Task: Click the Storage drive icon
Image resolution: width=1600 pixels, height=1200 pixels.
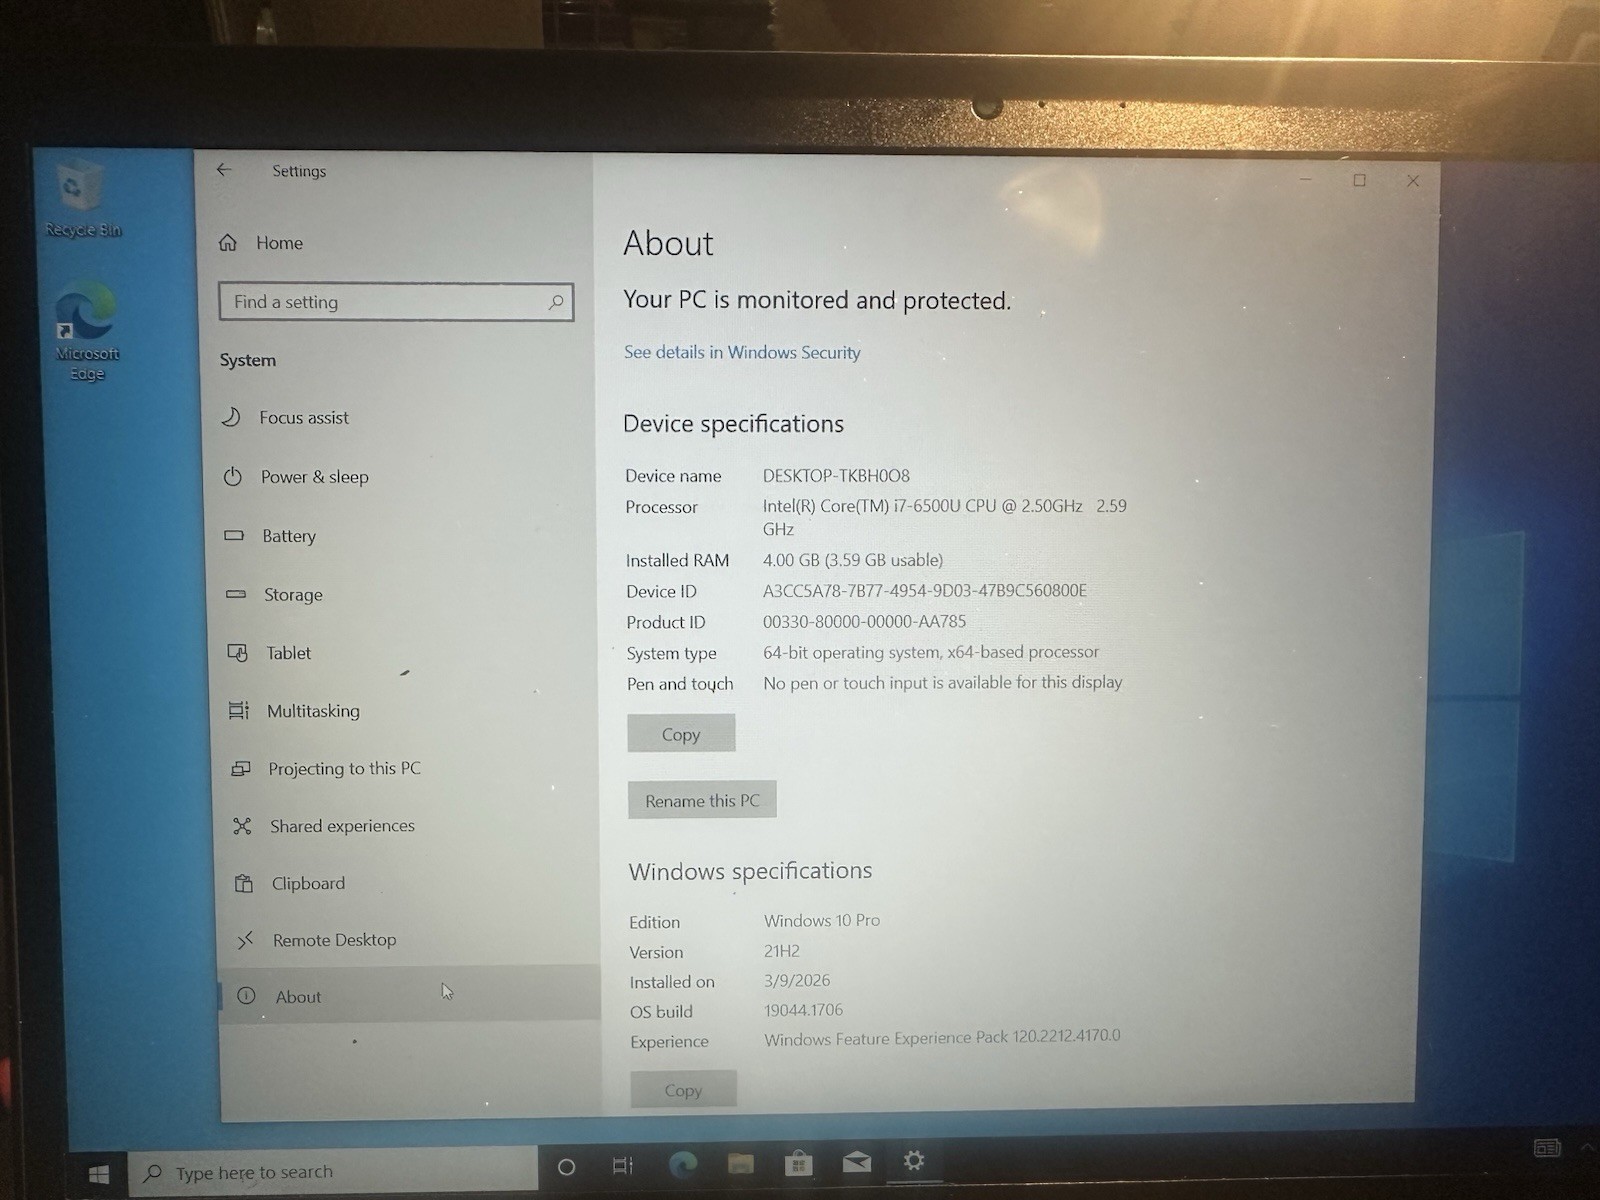Action: tap(236, 594)
